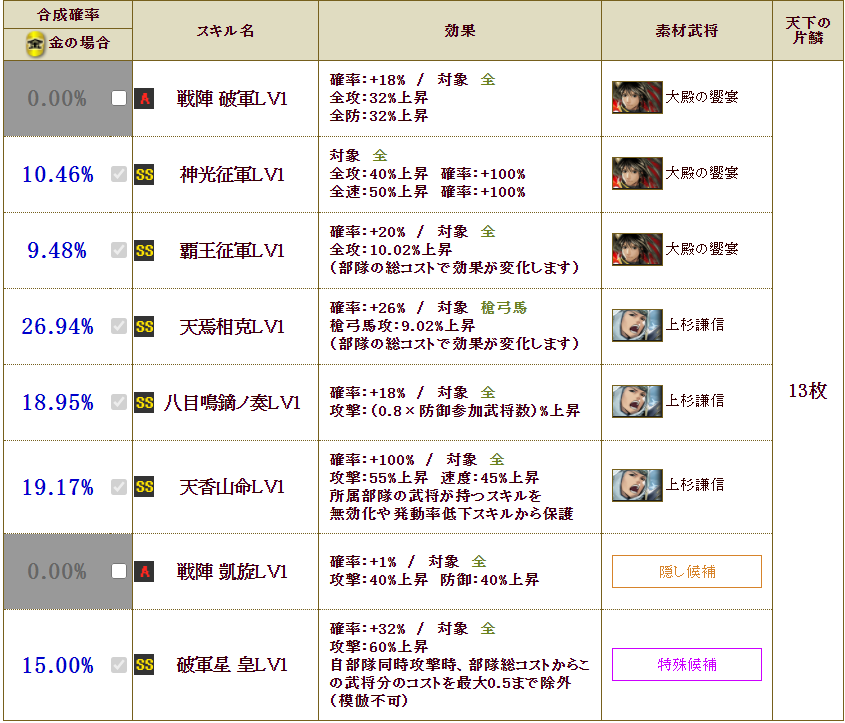Click the SS rank badge for 天焉相克LV1
Screen dimensions: 845x723
tap(144, 326)
